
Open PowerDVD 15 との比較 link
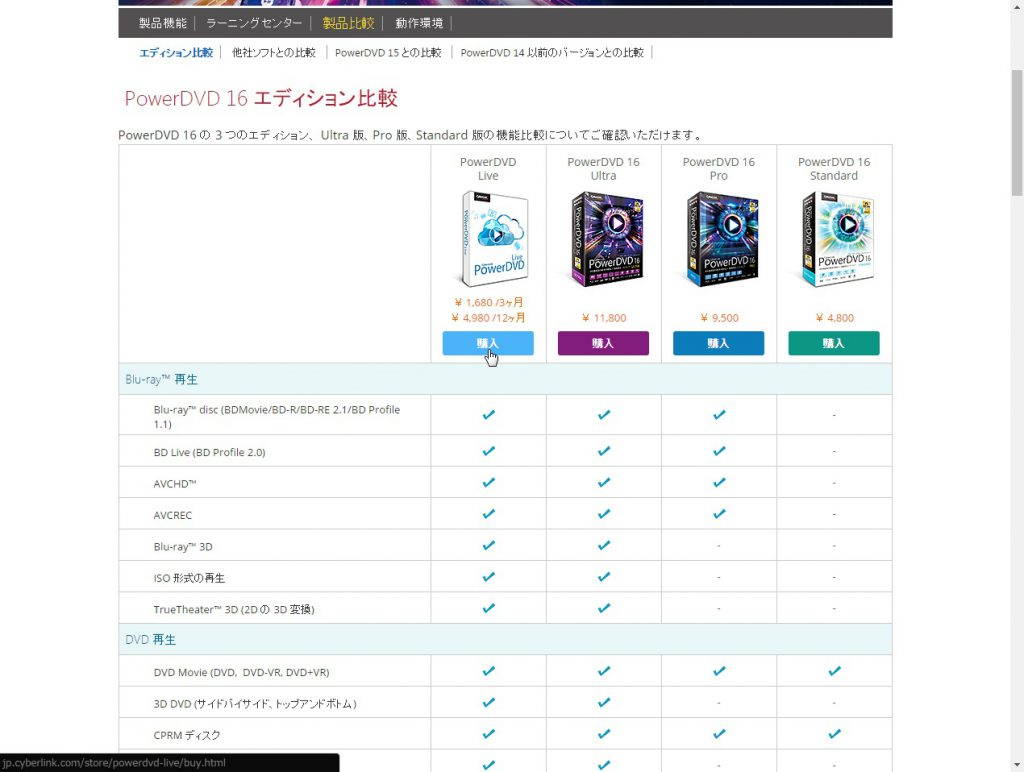pyautogui.click(x=388, y=52)
